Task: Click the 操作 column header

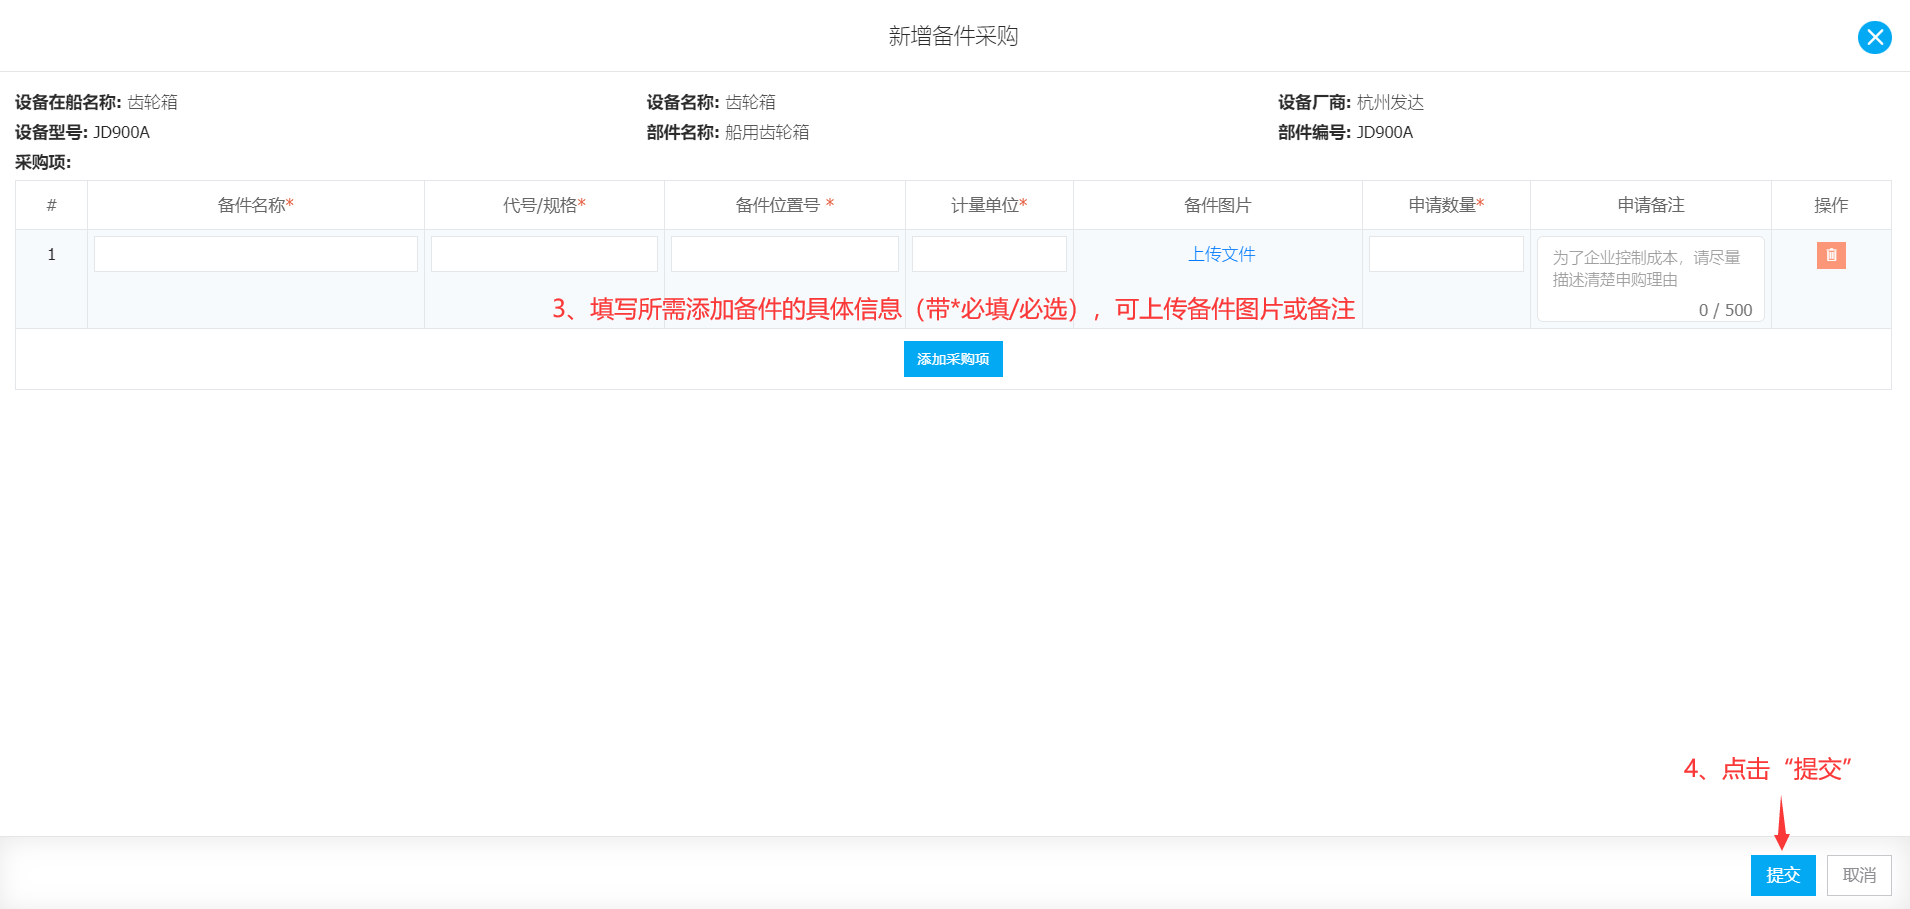Action: pos(1831,205)
